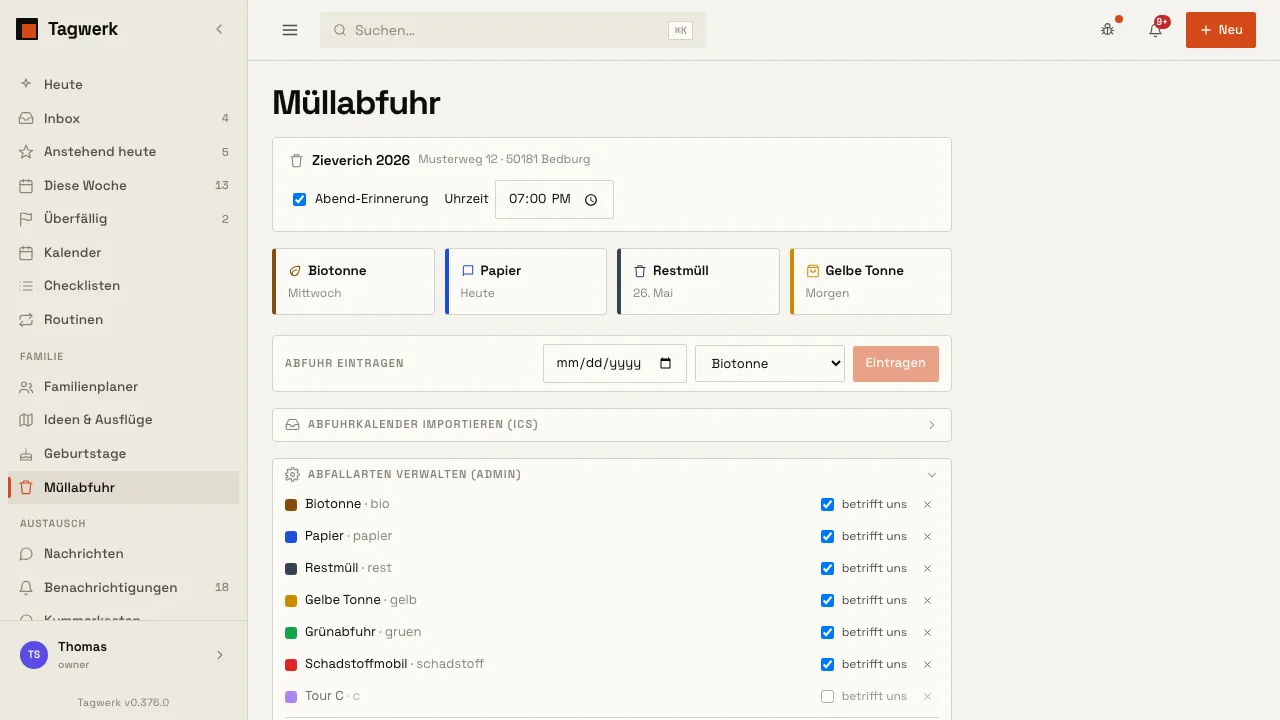This screenshot has width=1280, height=720.
Task: Remove Schadstoffmobil with its x icon
Action: (927, 664)
